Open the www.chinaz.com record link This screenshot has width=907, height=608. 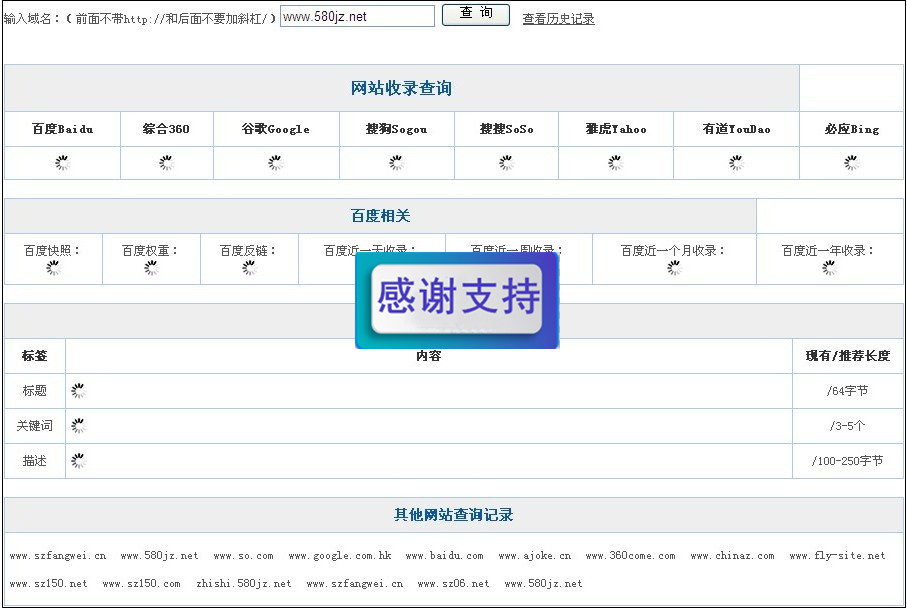click(x=732, y=556)
